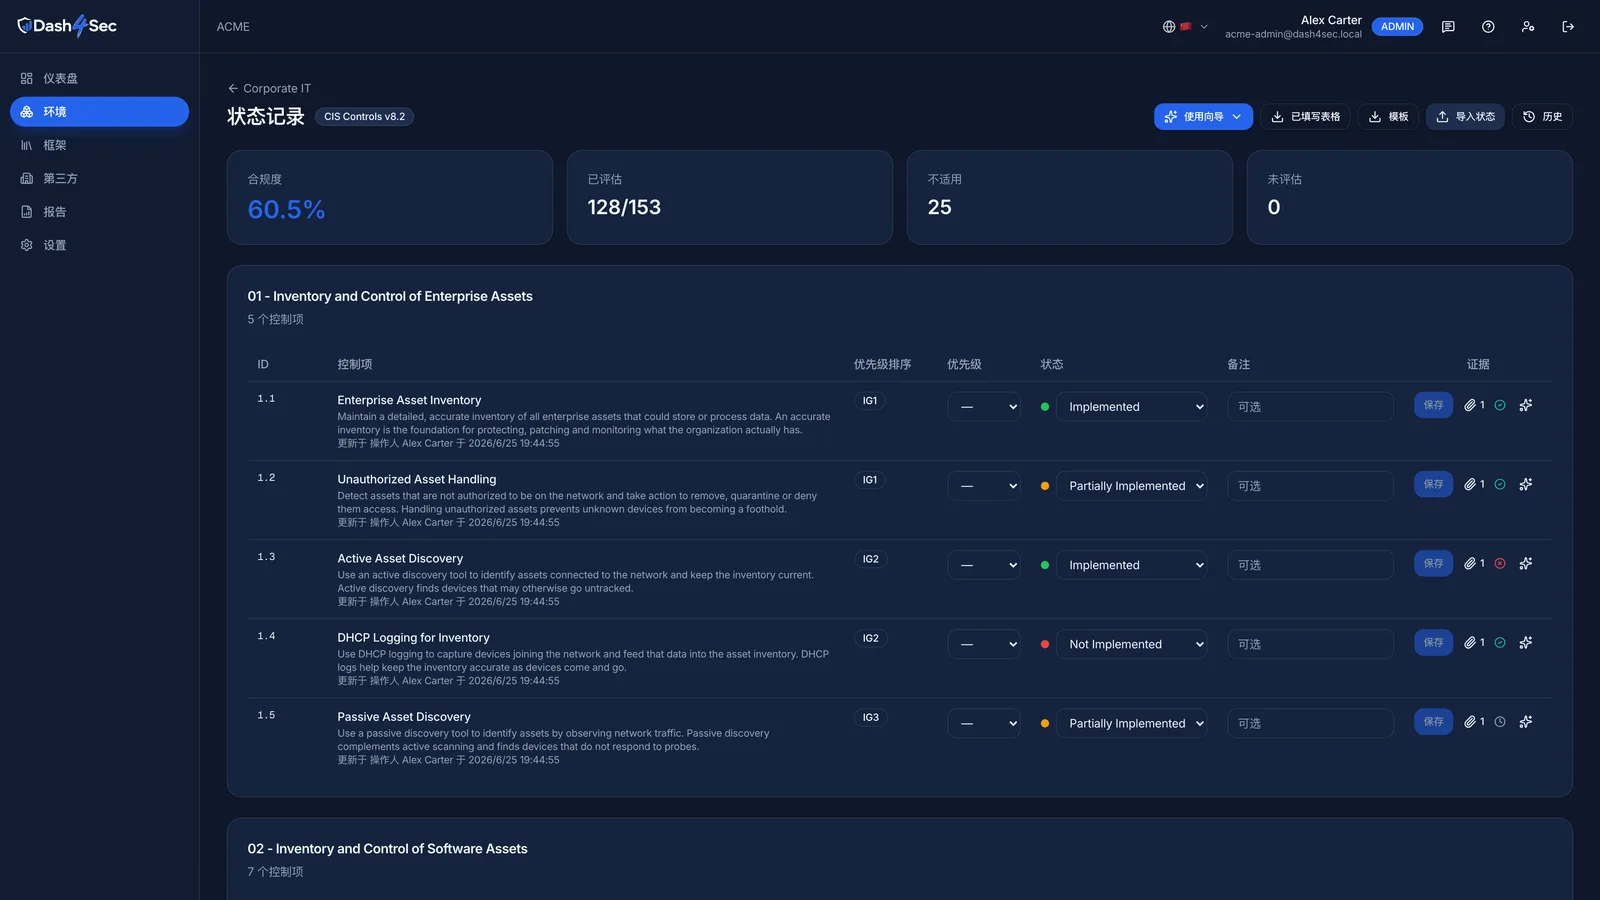This screenshot has width=1600, height=900.
Task: Click the green check evidence status for 1.1
Action: pos(1500,405)
